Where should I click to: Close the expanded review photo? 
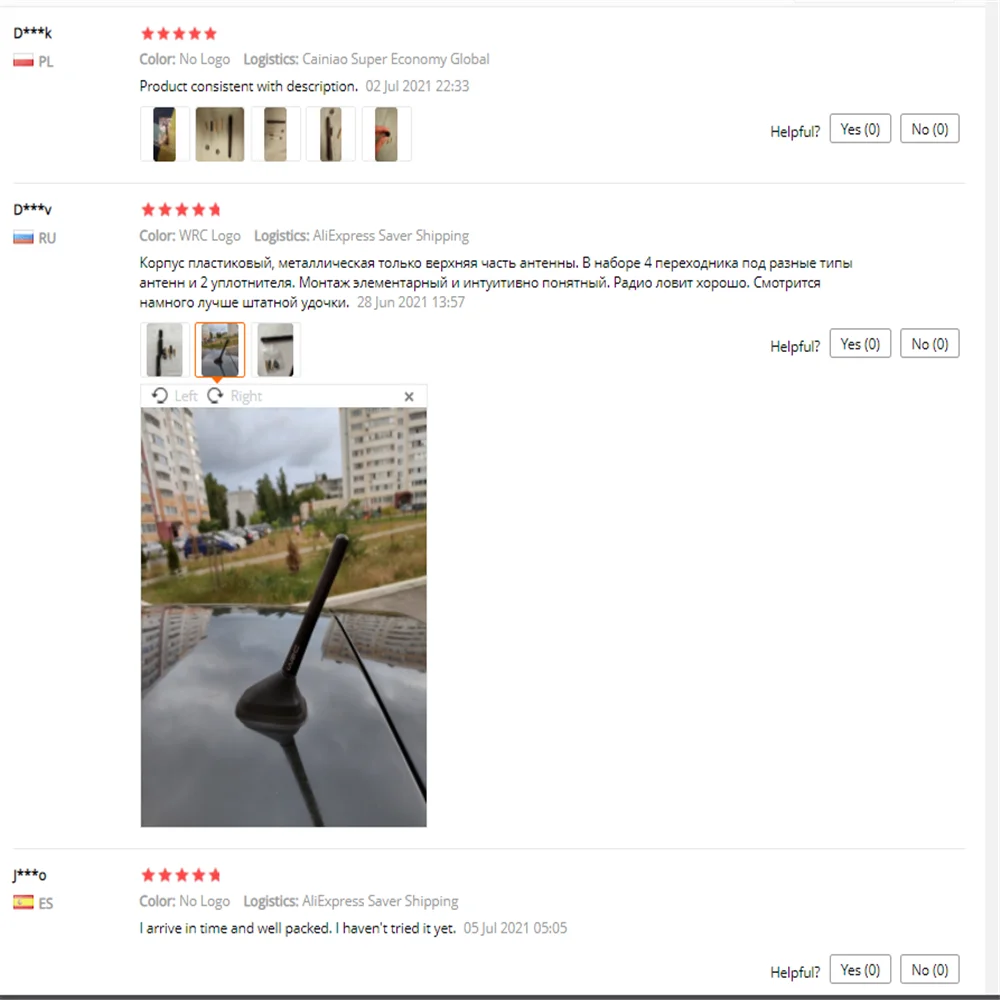(x=409, y=397)
